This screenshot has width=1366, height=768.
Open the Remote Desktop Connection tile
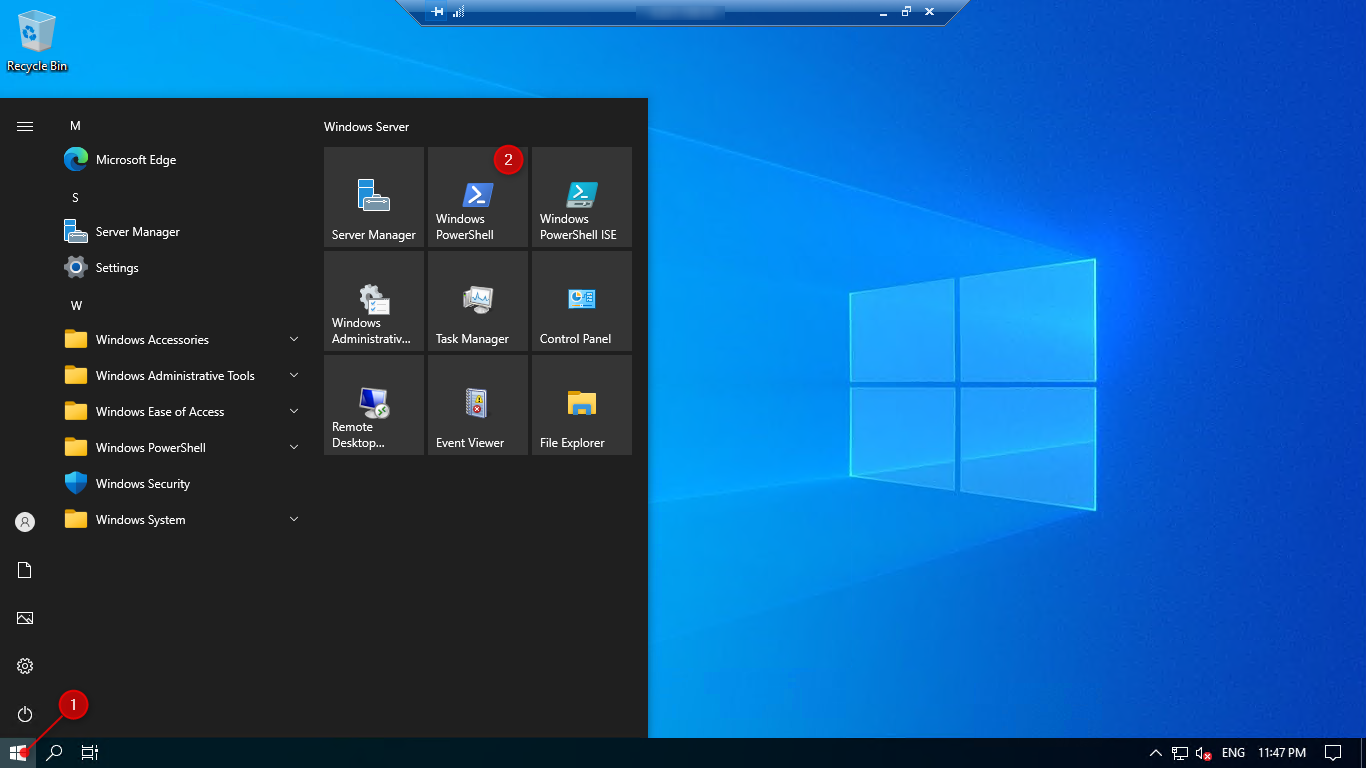point(374,405)
